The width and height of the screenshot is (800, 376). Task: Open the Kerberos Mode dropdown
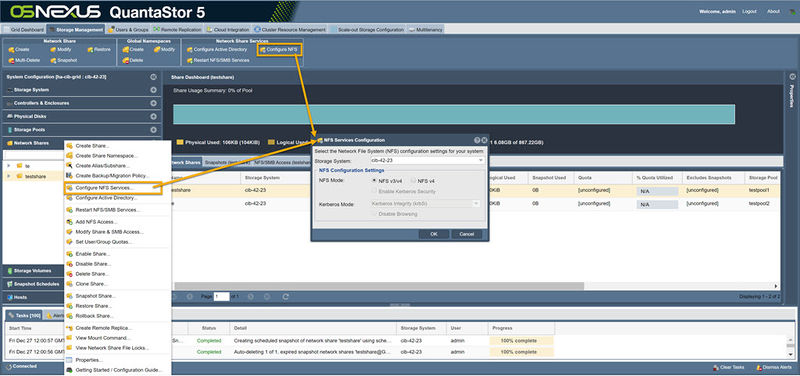click(x=477, y=204)
